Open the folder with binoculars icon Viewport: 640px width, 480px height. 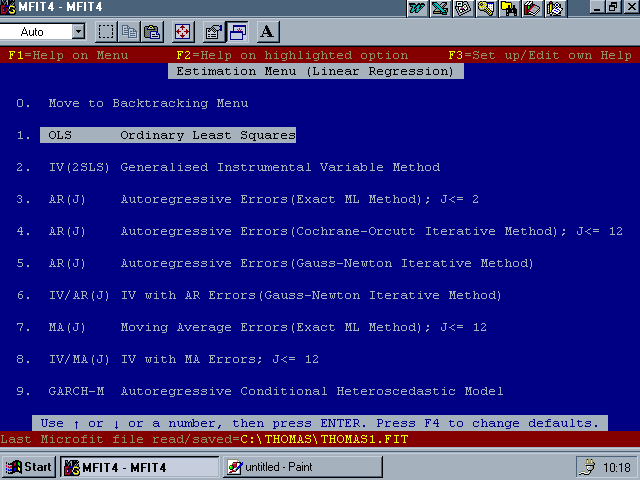tap(509, 8)
